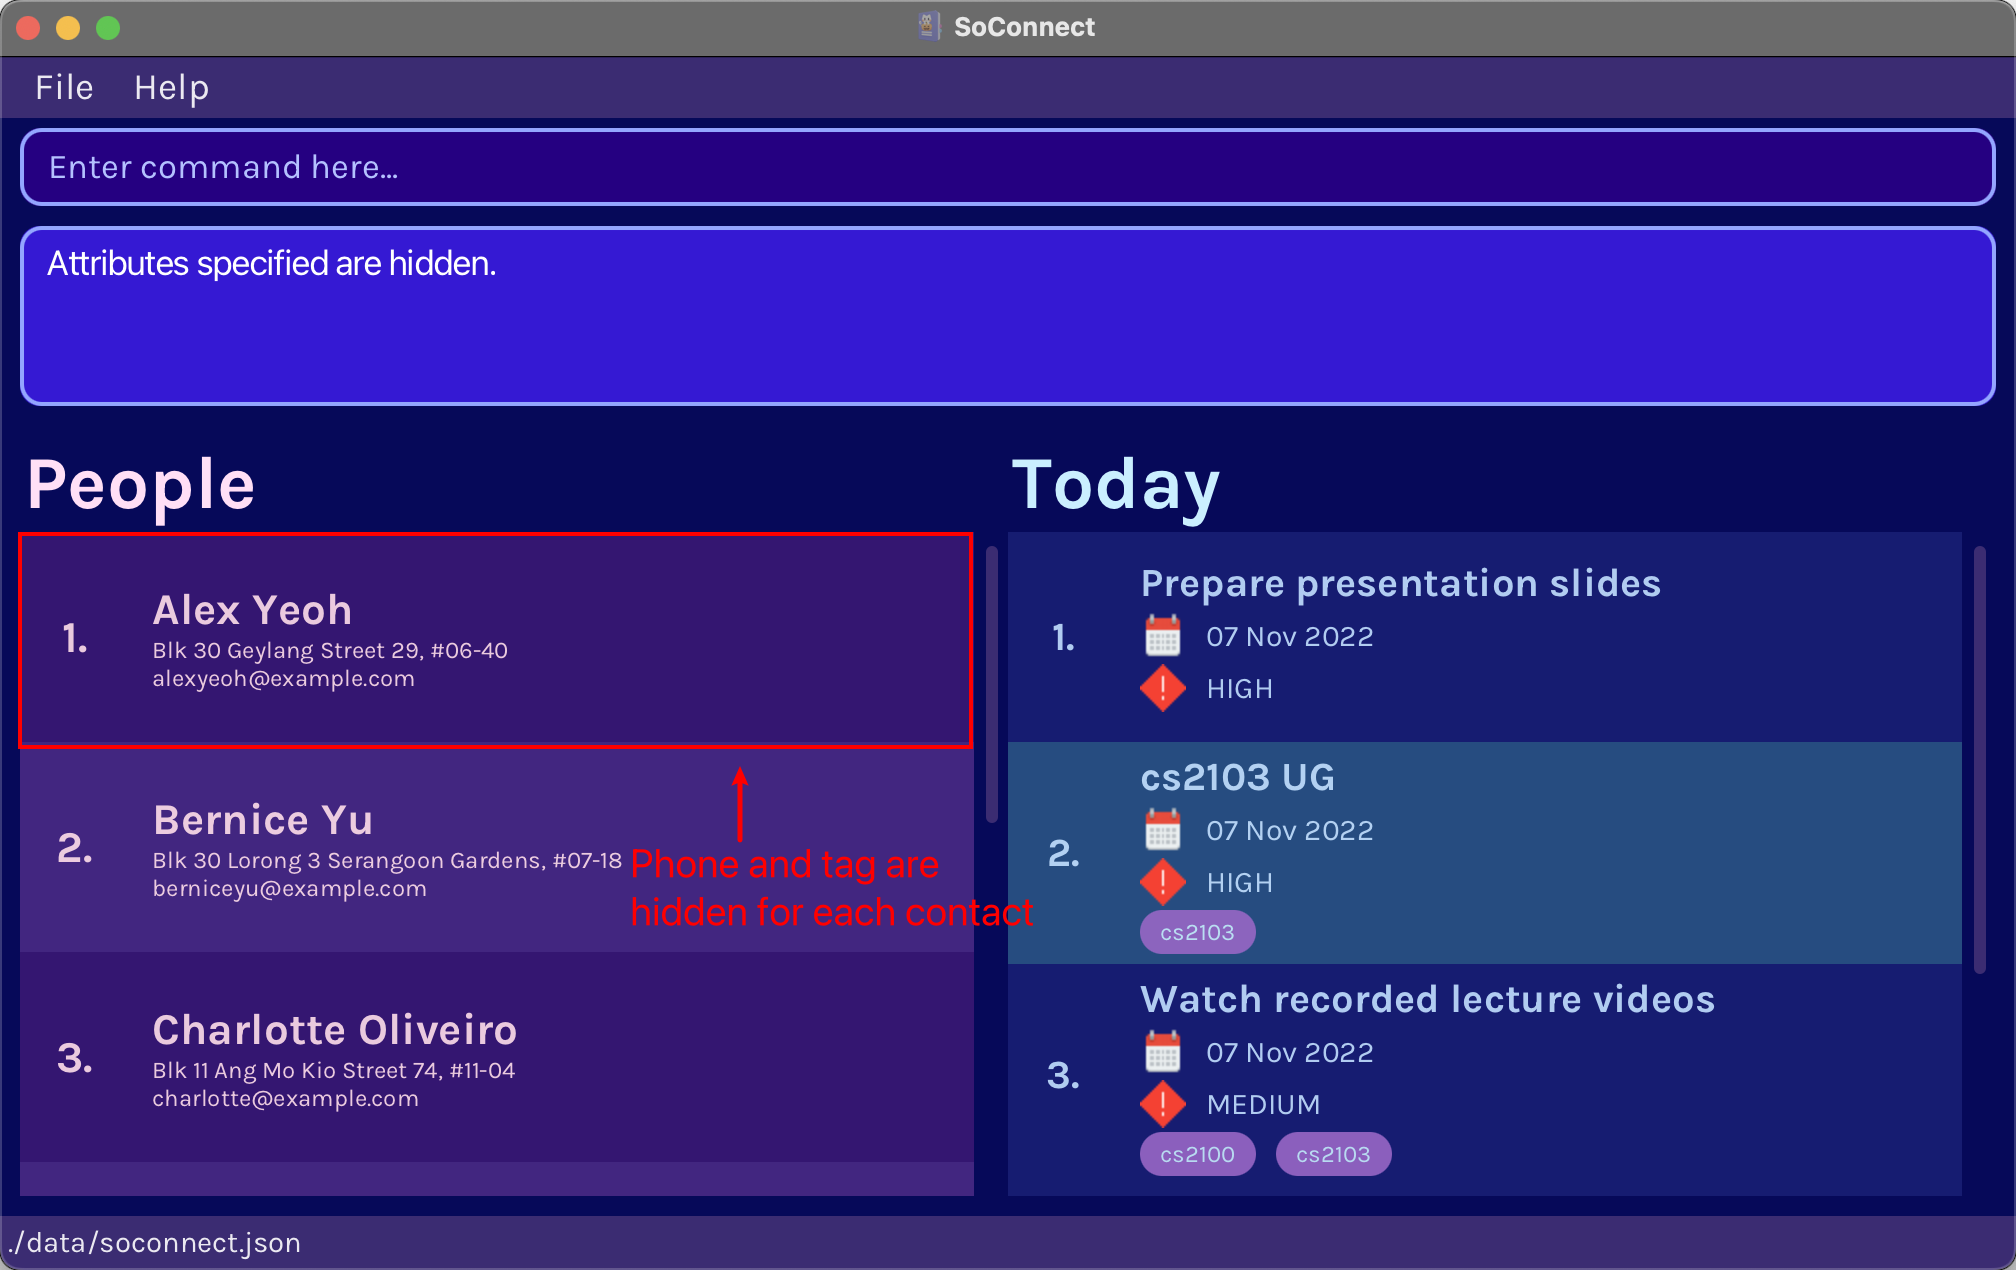Close the SoConnect window with the red button
The width and height of the screenshot is (2016, 1270).
pyautogui.click(x=28, y=28)
